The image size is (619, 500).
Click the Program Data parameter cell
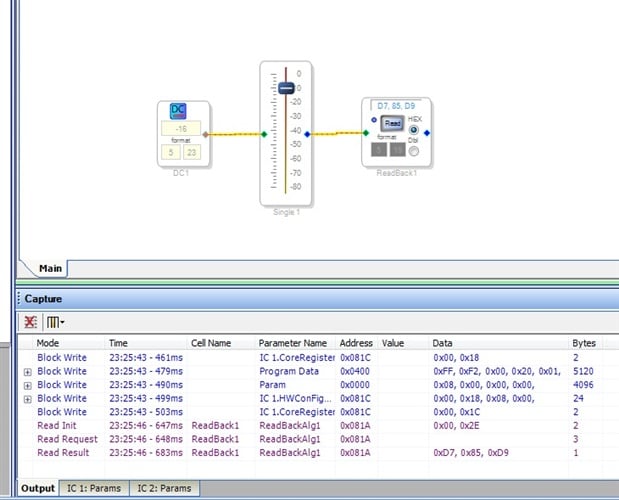pos(289,371)
